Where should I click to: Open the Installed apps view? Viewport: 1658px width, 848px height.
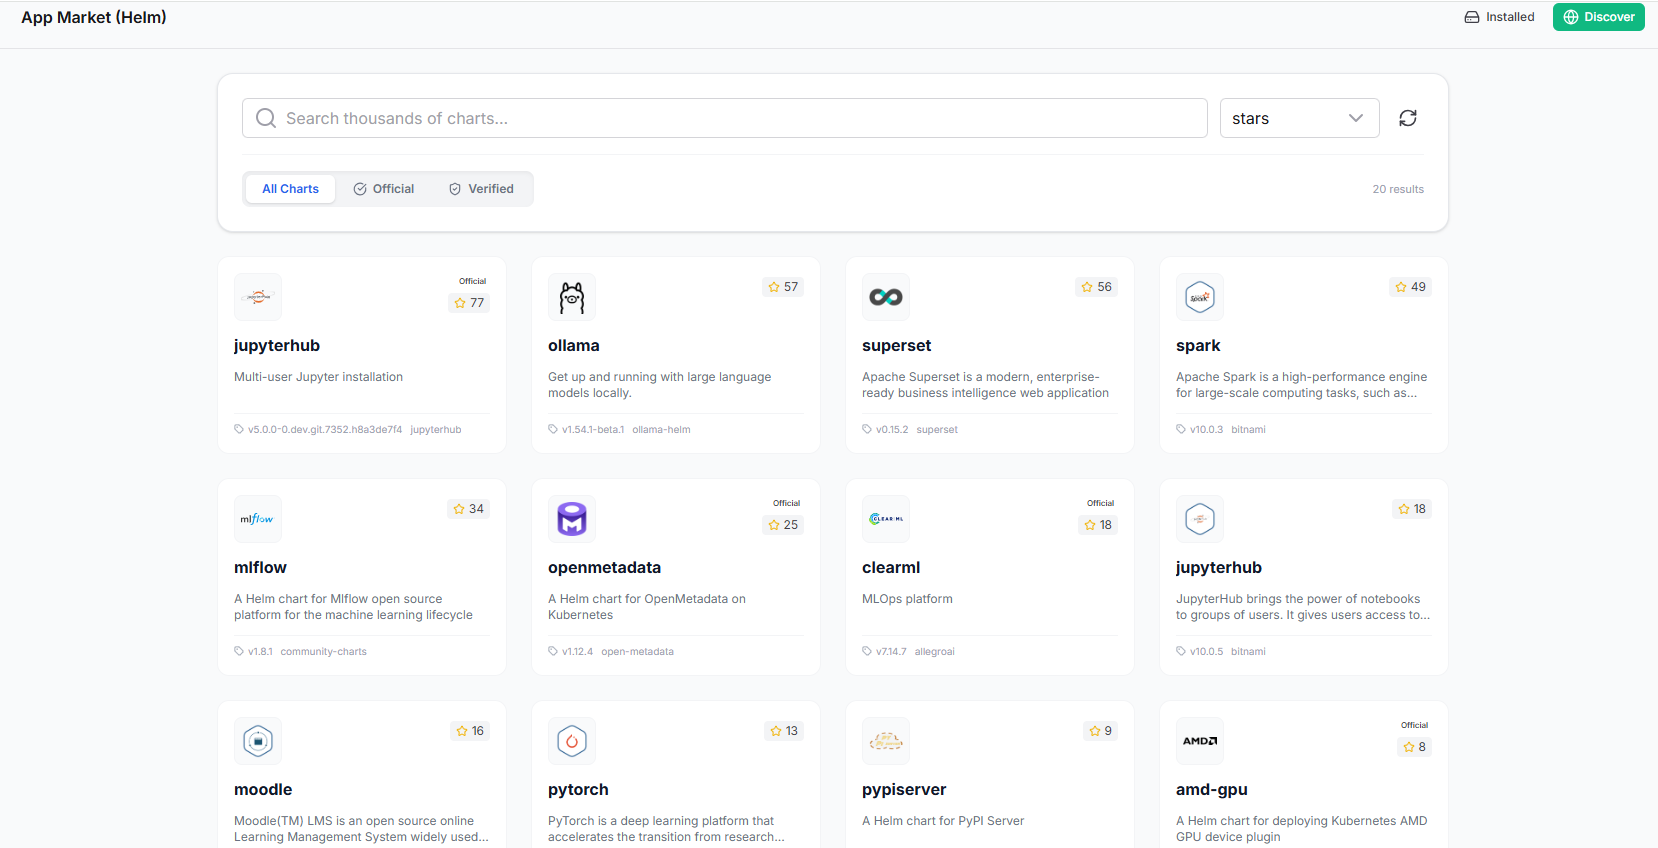[1499, 17]
